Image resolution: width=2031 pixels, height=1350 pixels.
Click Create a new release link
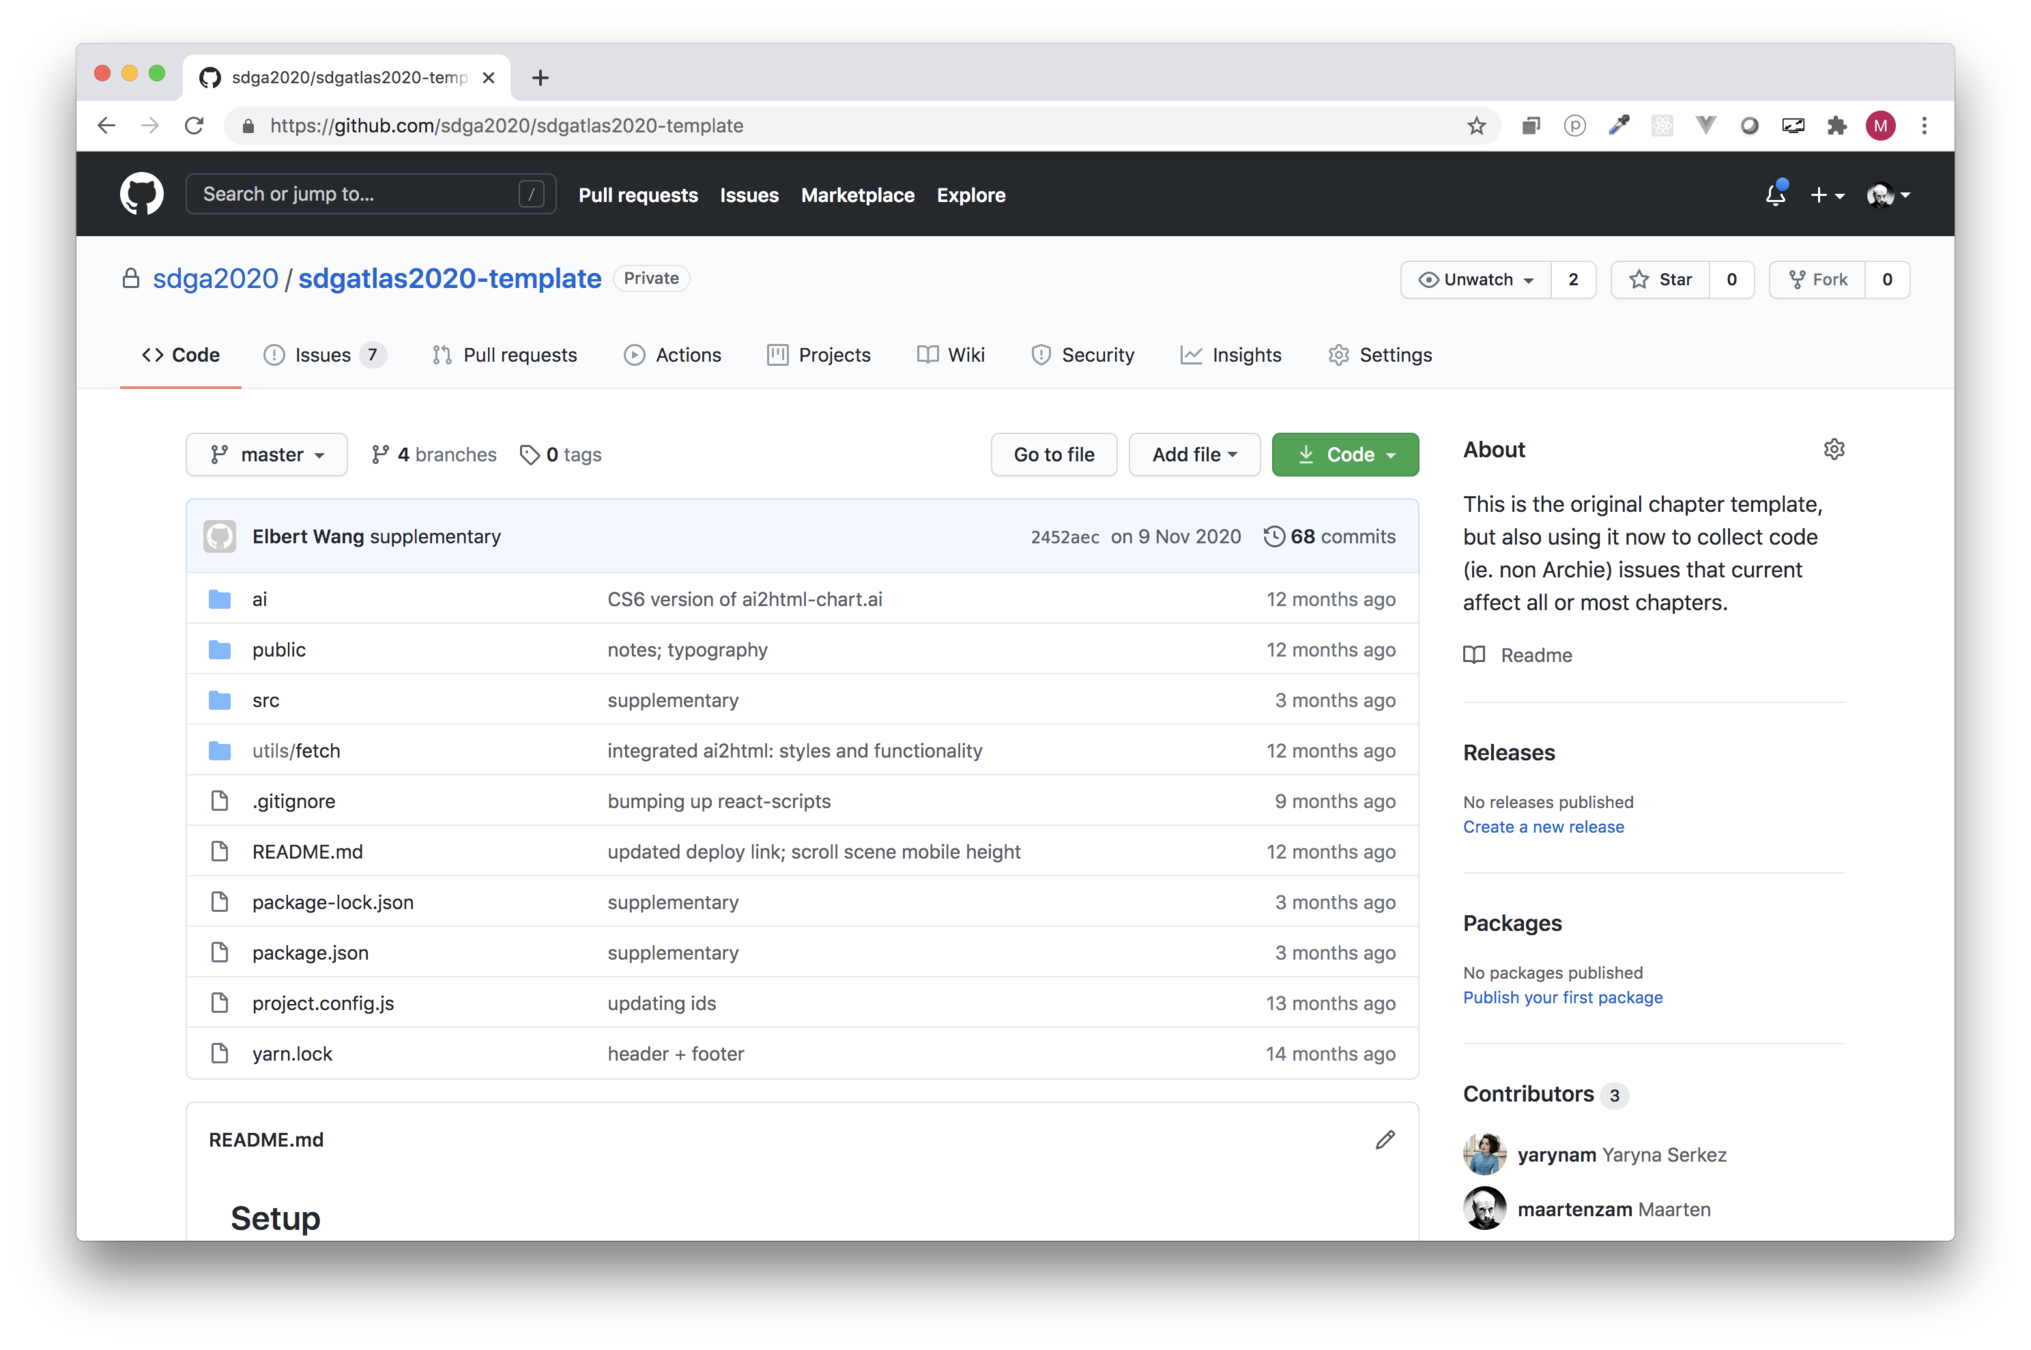pyautogui.click(x=1543, y=827)
